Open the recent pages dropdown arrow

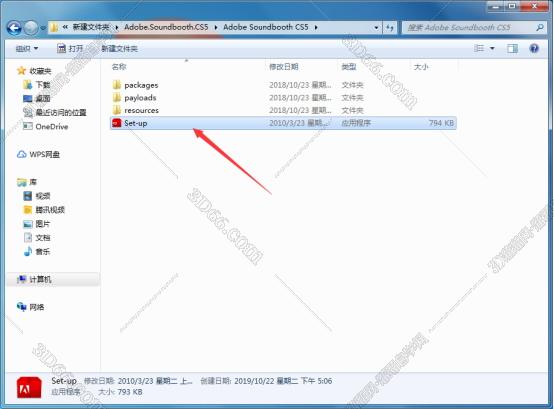coord(43,28)
